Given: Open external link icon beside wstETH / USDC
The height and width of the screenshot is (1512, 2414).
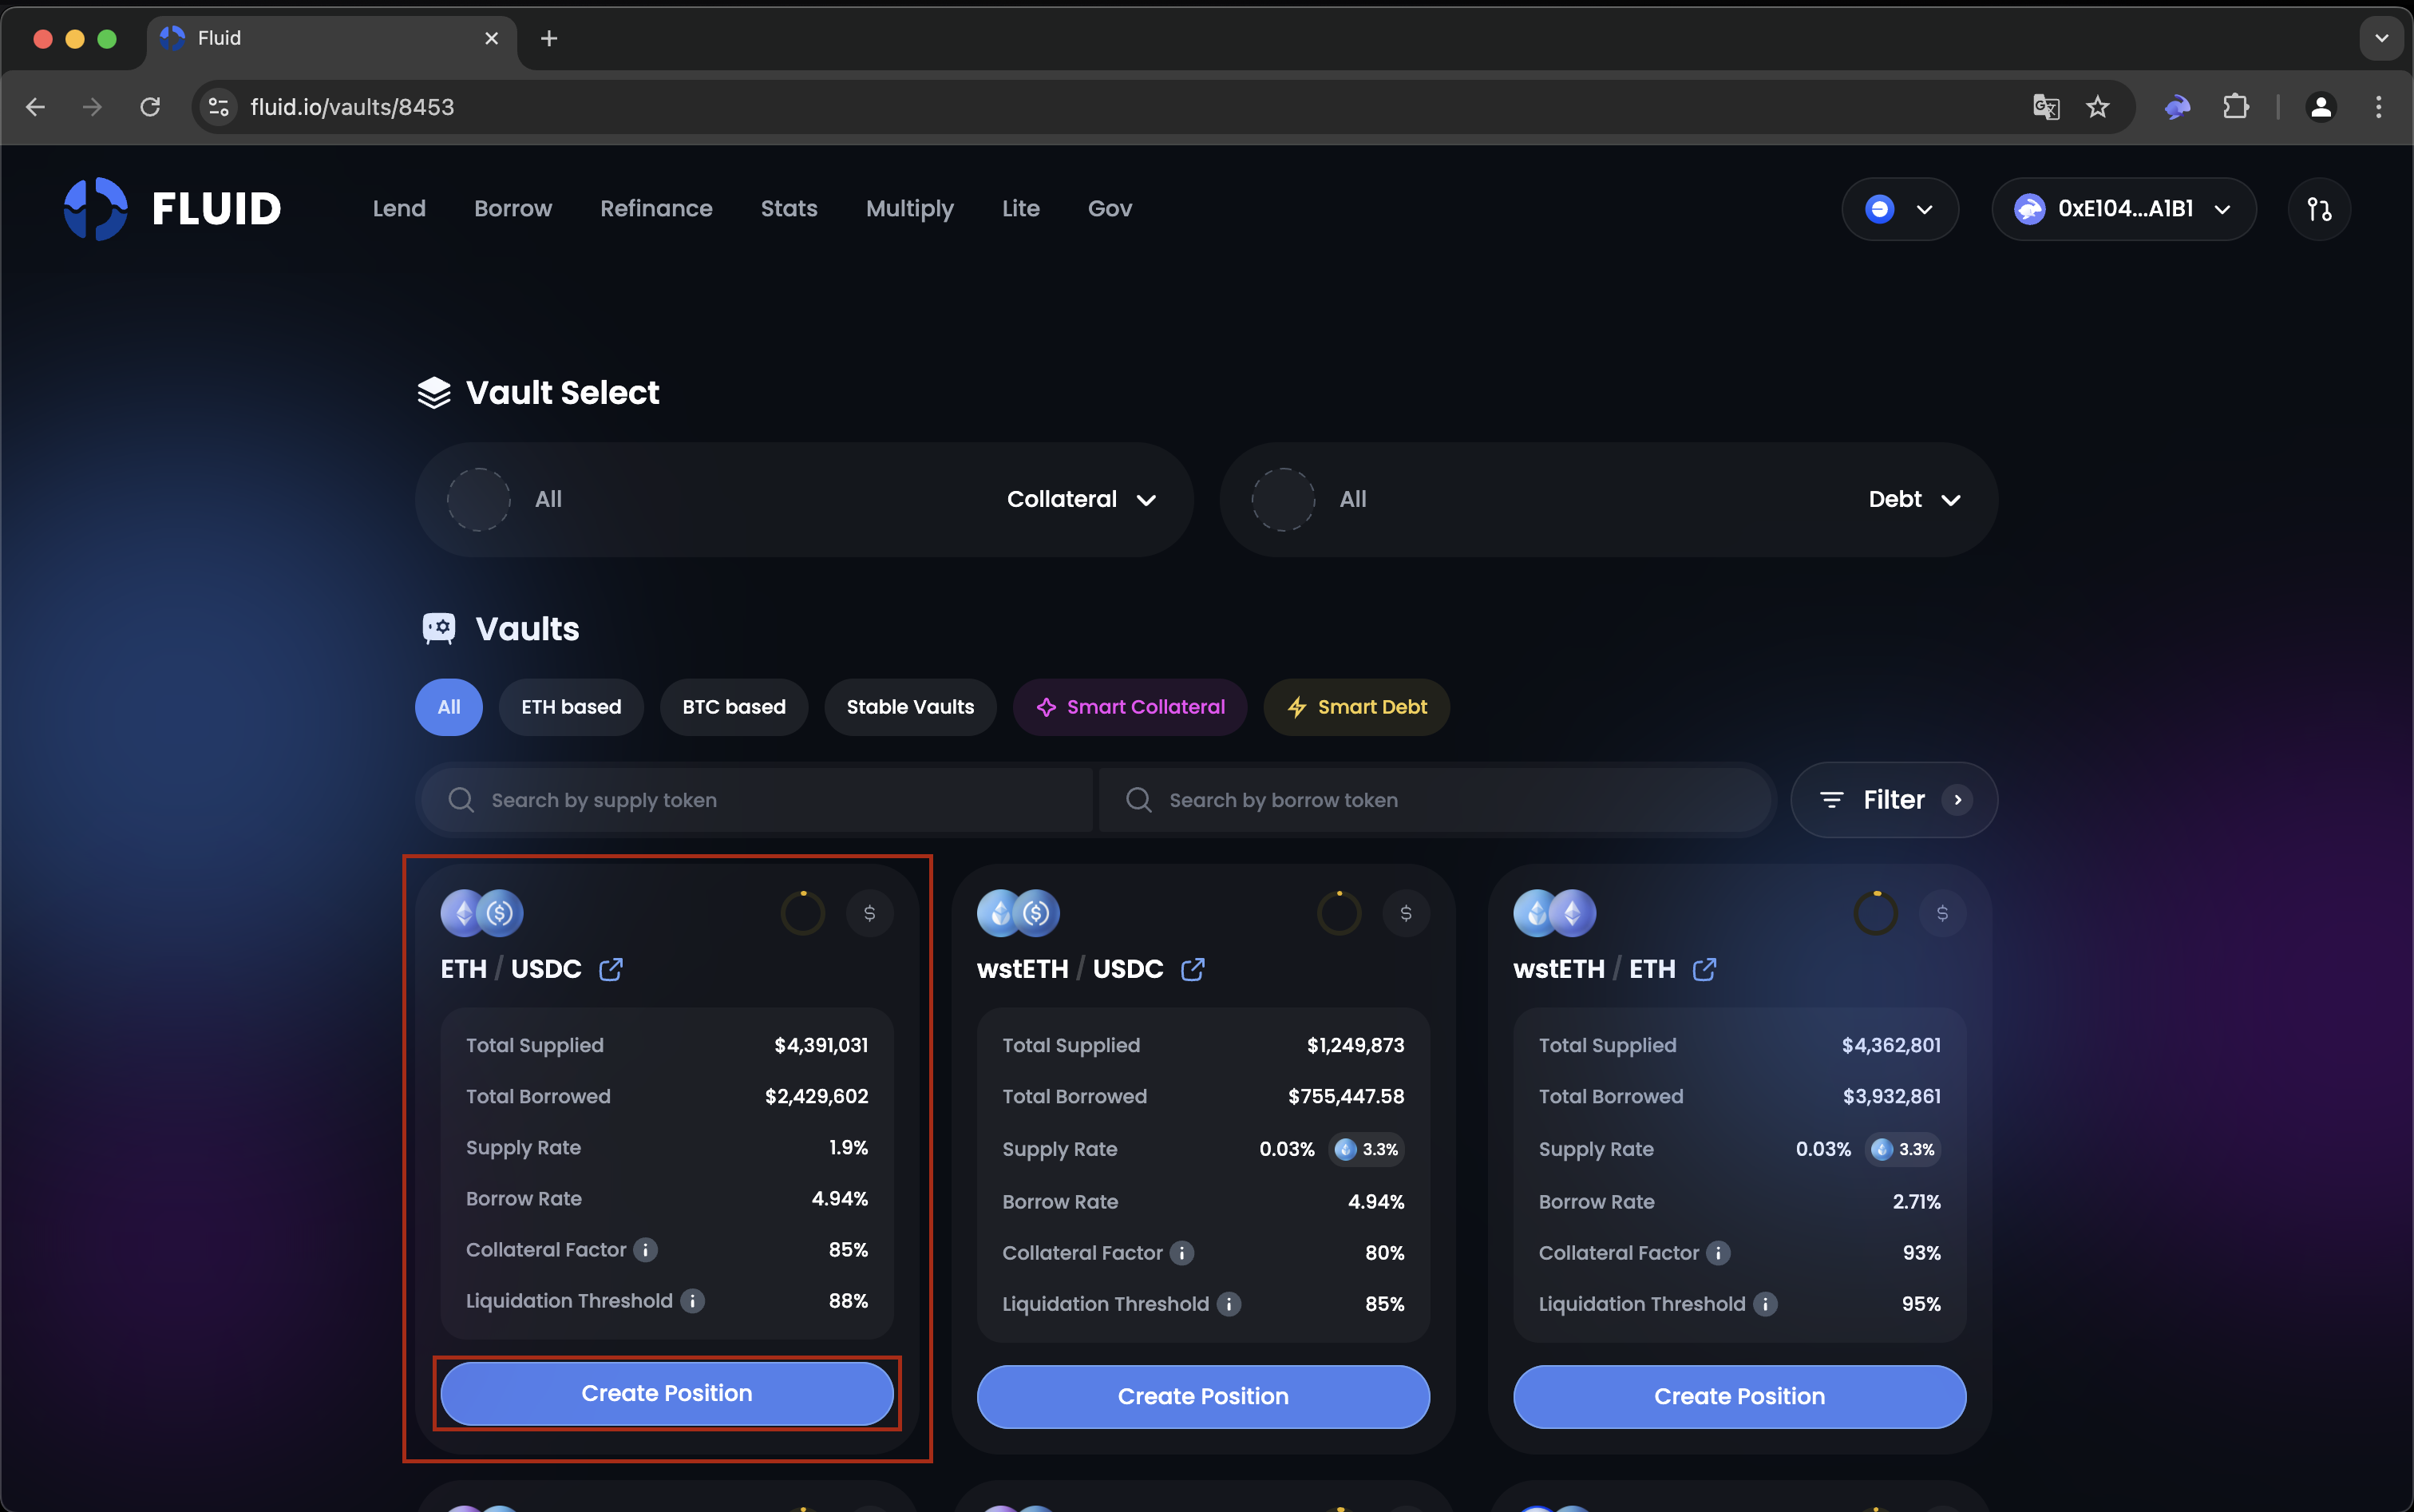Looking at the screenshot, I should pos(1193,969).
